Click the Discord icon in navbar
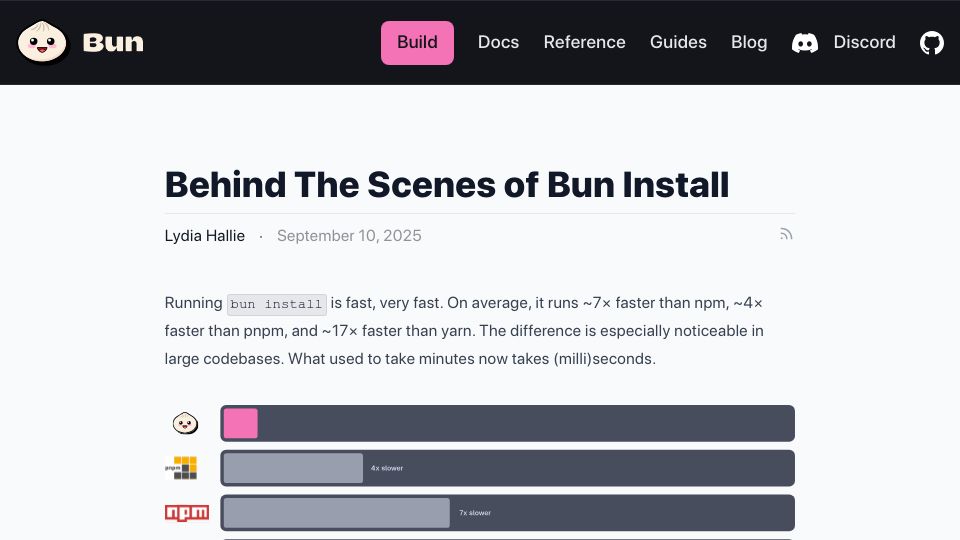 point(804,43)
